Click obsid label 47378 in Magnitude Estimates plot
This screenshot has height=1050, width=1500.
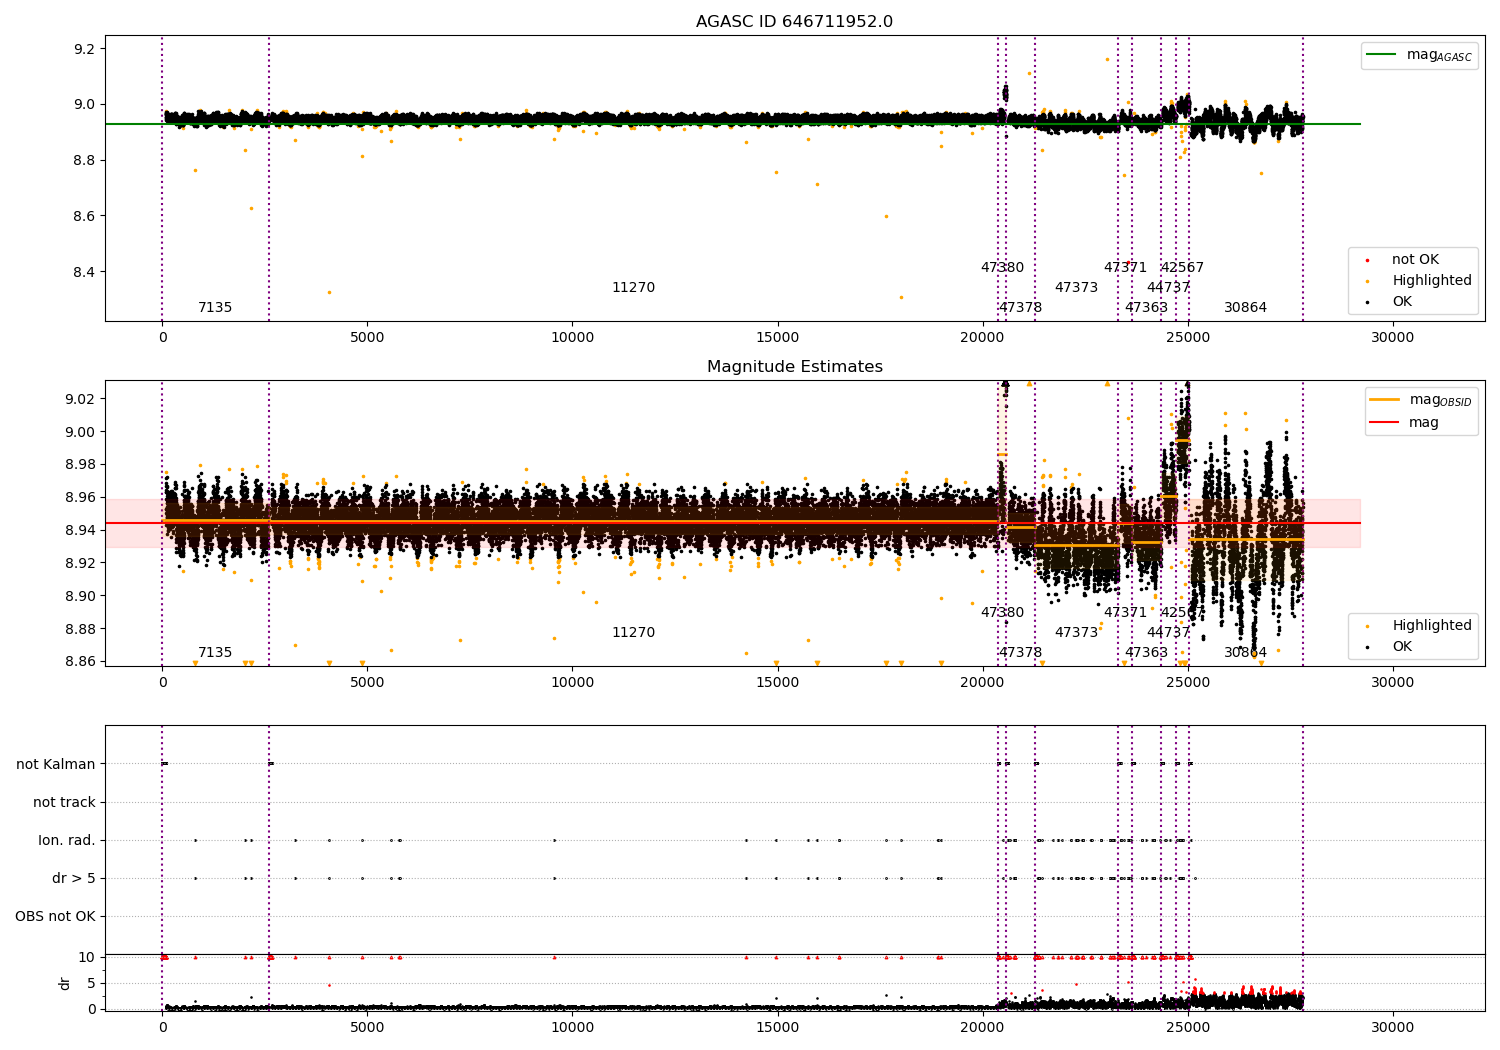click(1020, 653)
